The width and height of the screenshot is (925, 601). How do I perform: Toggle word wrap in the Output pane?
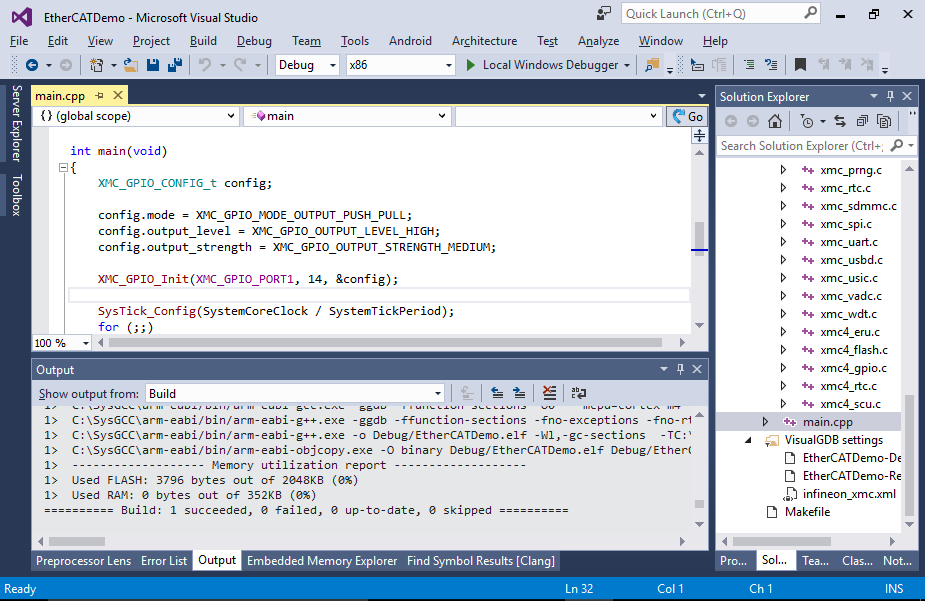[x=578, y=393]
